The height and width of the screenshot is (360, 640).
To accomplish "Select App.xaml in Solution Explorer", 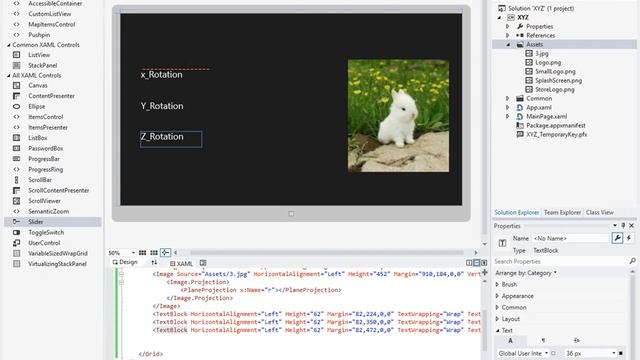I will (538, 107).
